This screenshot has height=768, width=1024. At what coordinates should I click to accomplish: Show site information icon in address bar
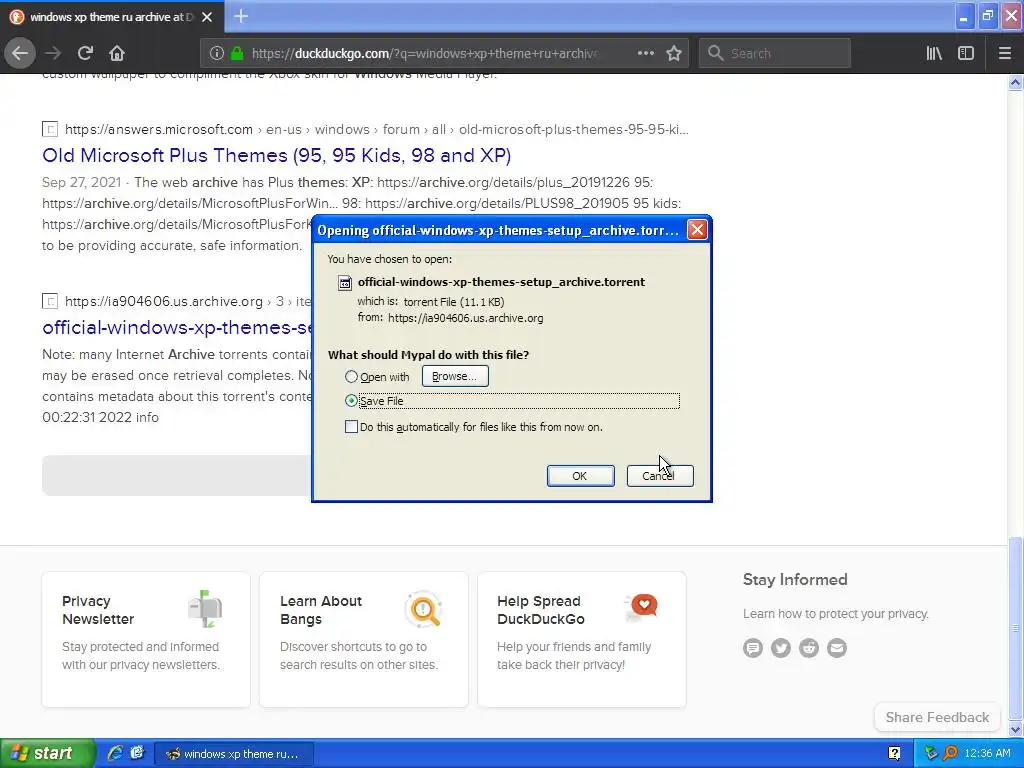coord(217,54)
